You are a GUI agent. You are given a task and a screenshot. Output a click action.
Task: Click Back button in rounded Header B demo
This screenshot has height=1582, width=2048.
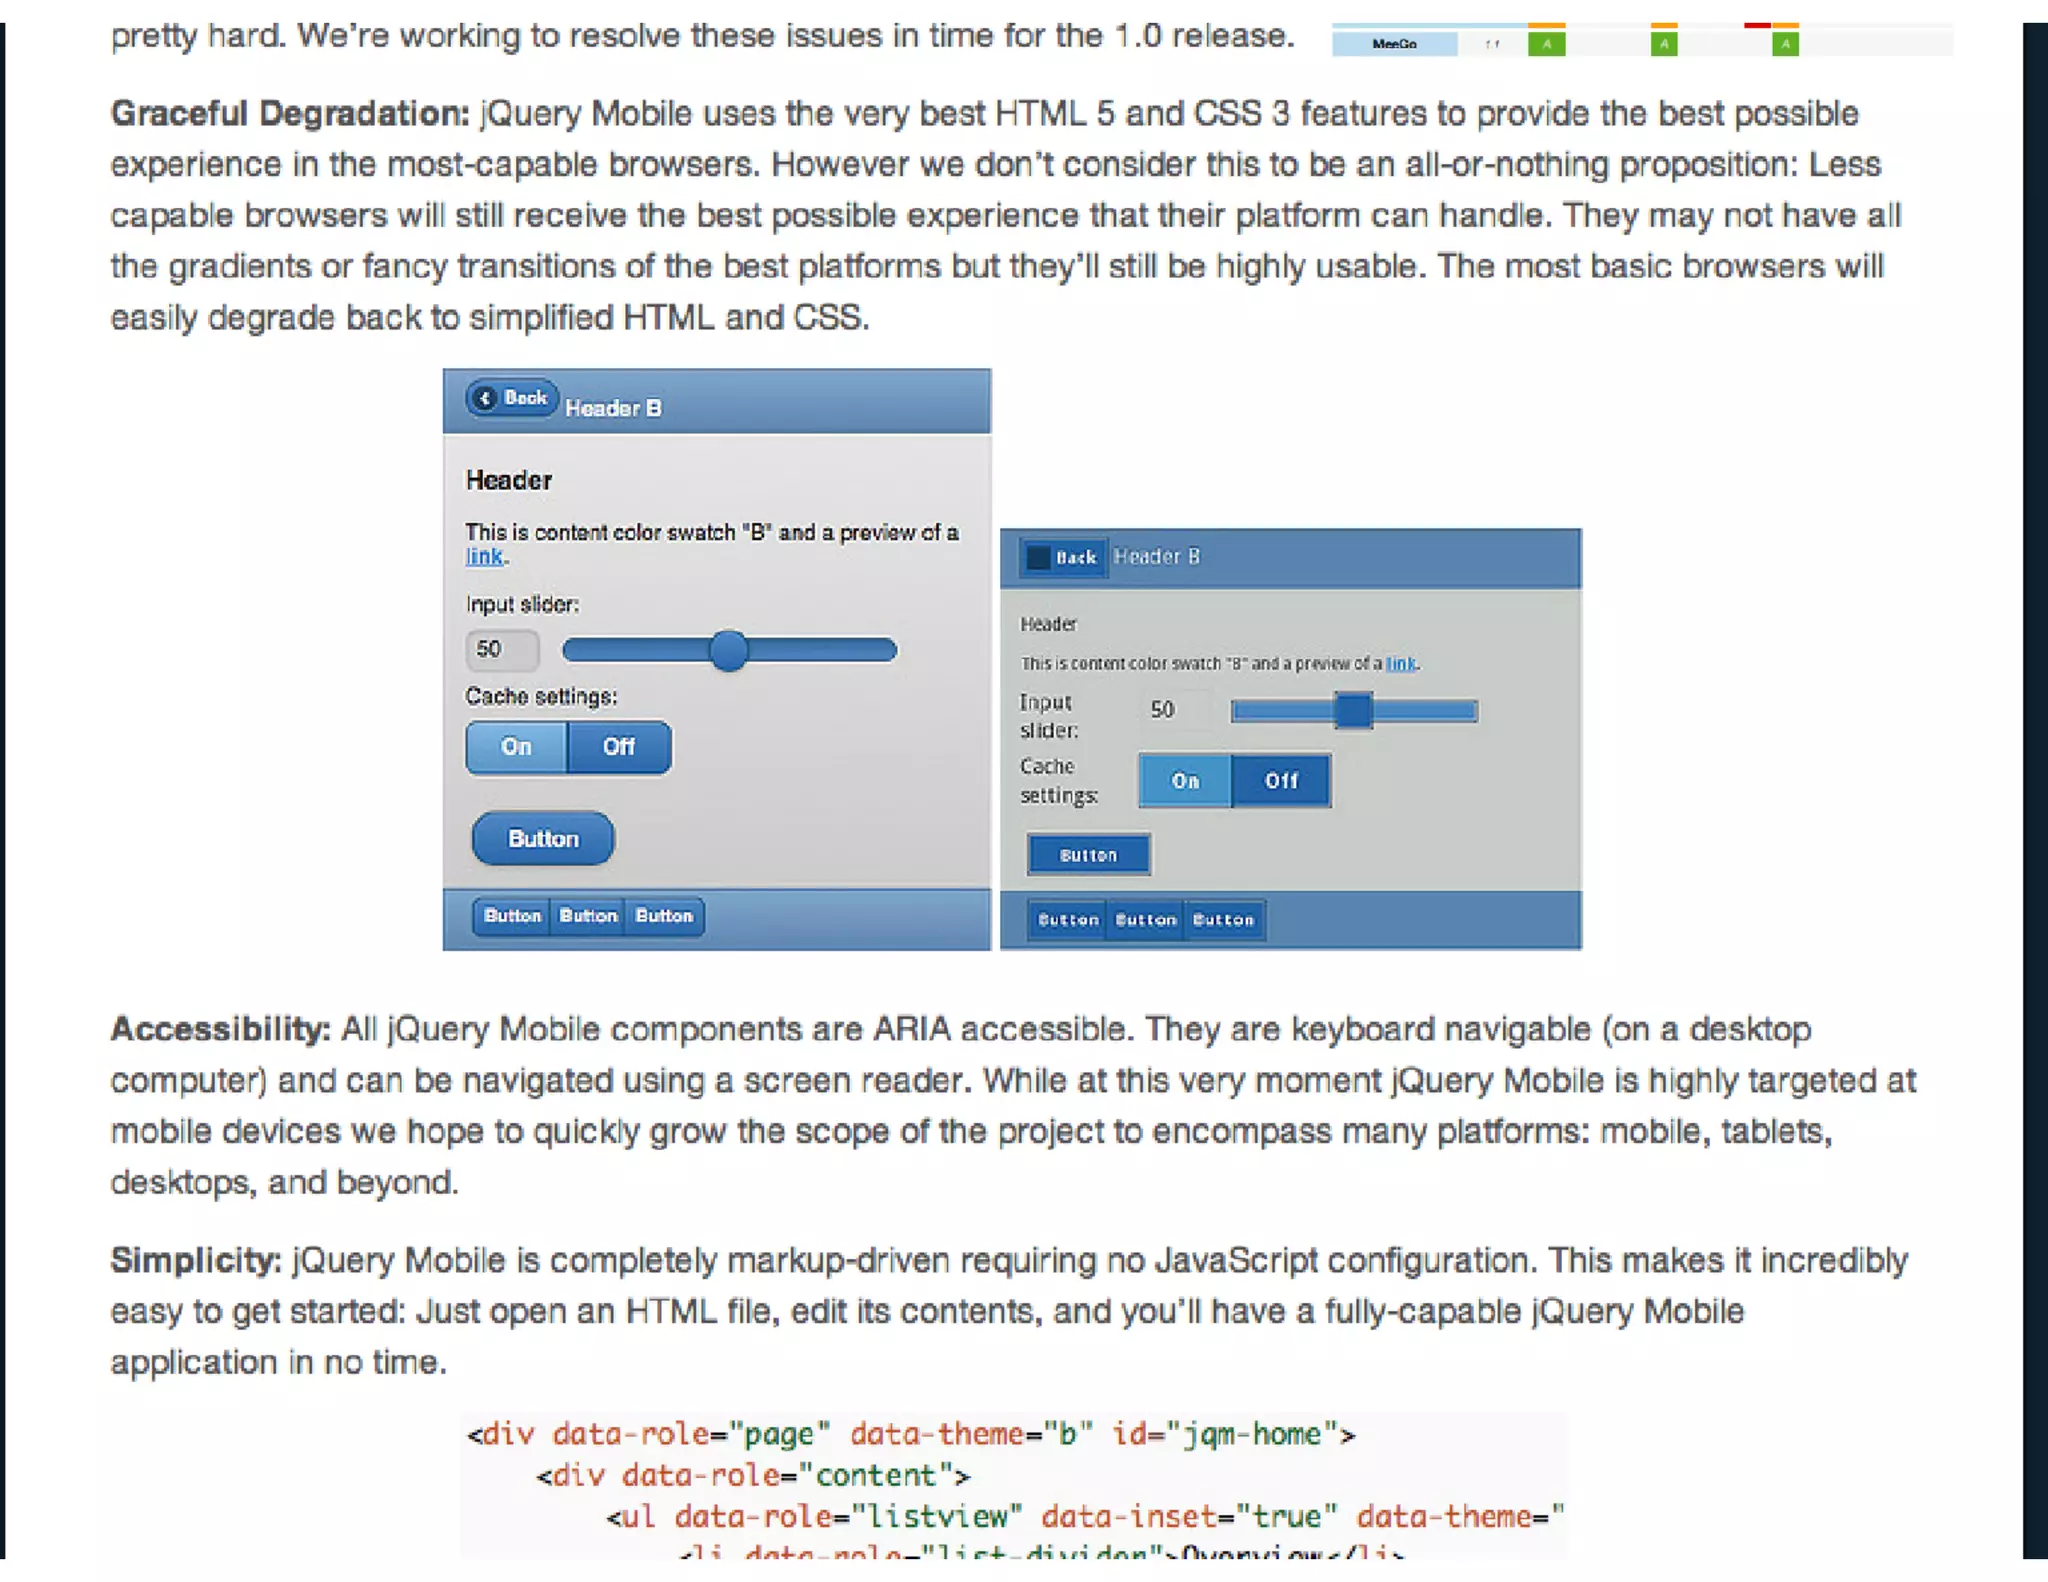click(x=512, y=399)
